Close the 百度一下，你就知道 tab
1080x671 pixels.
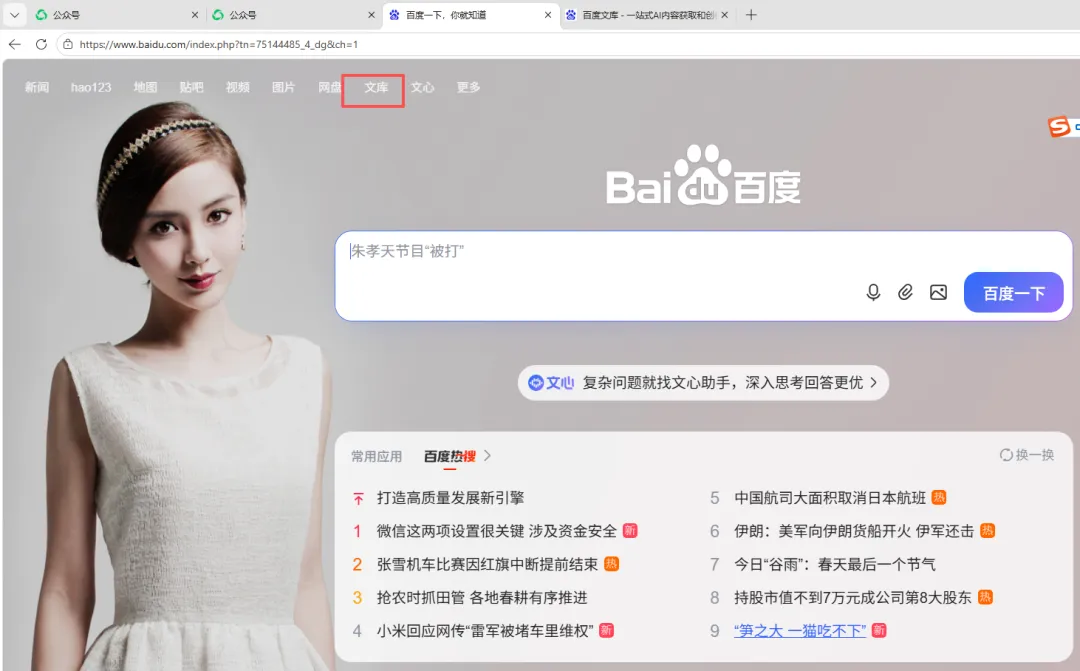pyautogui.click(x=548, y=14)
